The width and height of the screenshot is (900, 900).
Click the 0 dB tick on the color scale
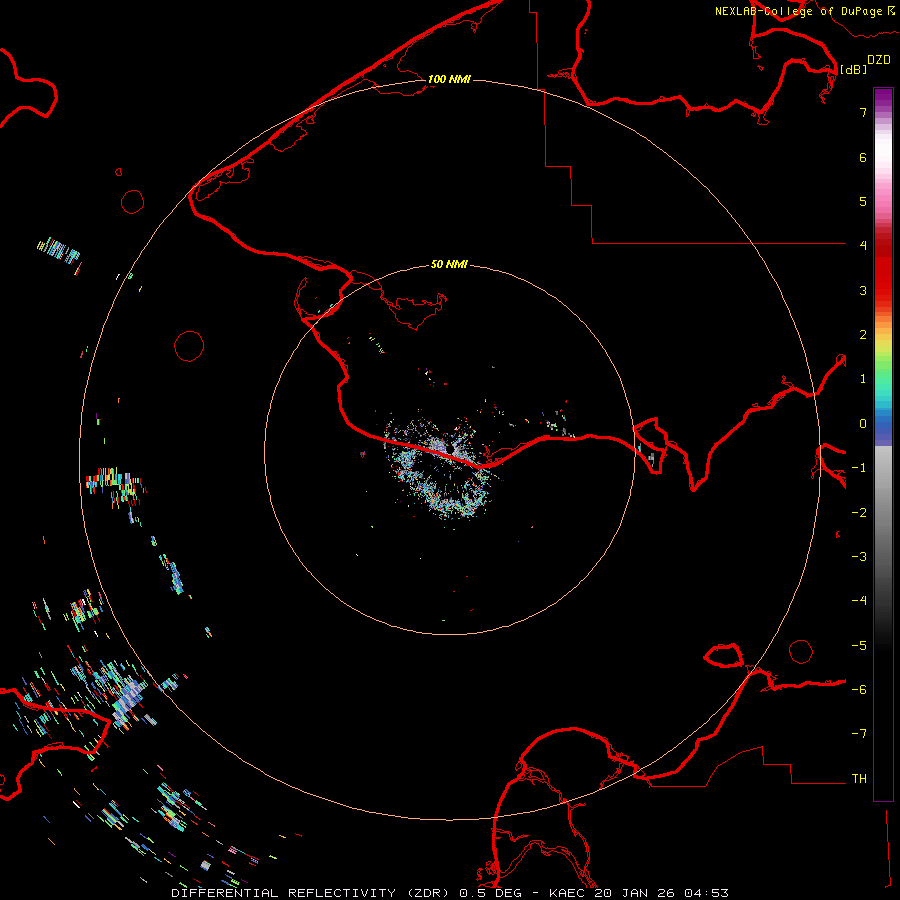[863, 424]
